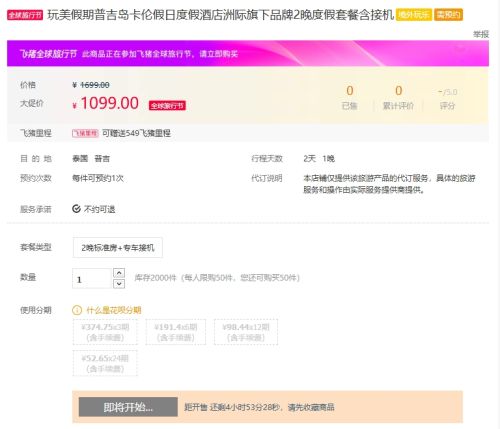Click the quantity increase arrow
The height and width of the screenshot is (429, 500).
click(119, 273)
